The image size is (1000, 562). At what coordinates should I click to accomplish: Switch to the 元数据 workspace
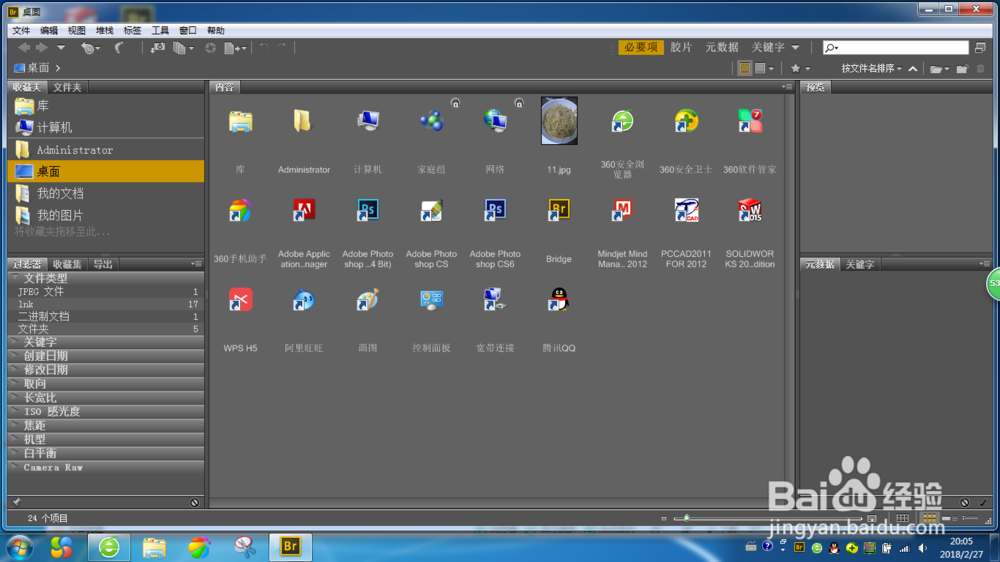tap(722, 47)
